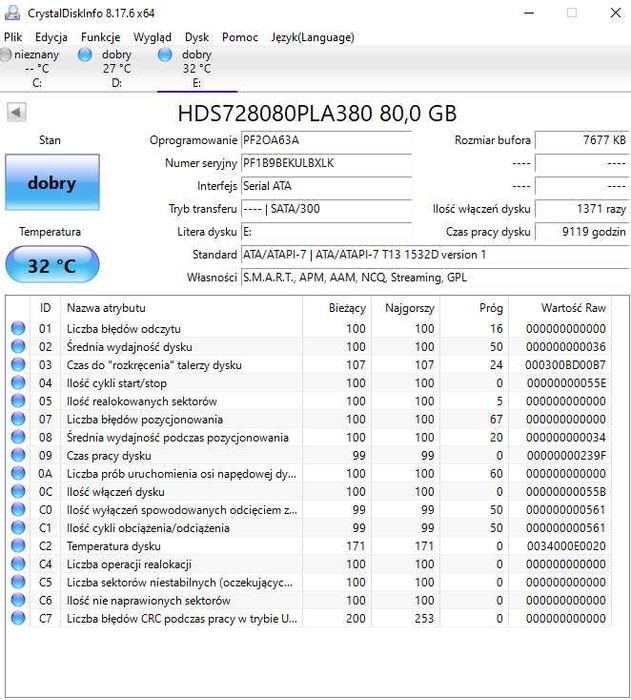
Task: Click status orb for attribute 07 błędów pozycjonowania
Action: click(18, 419)
